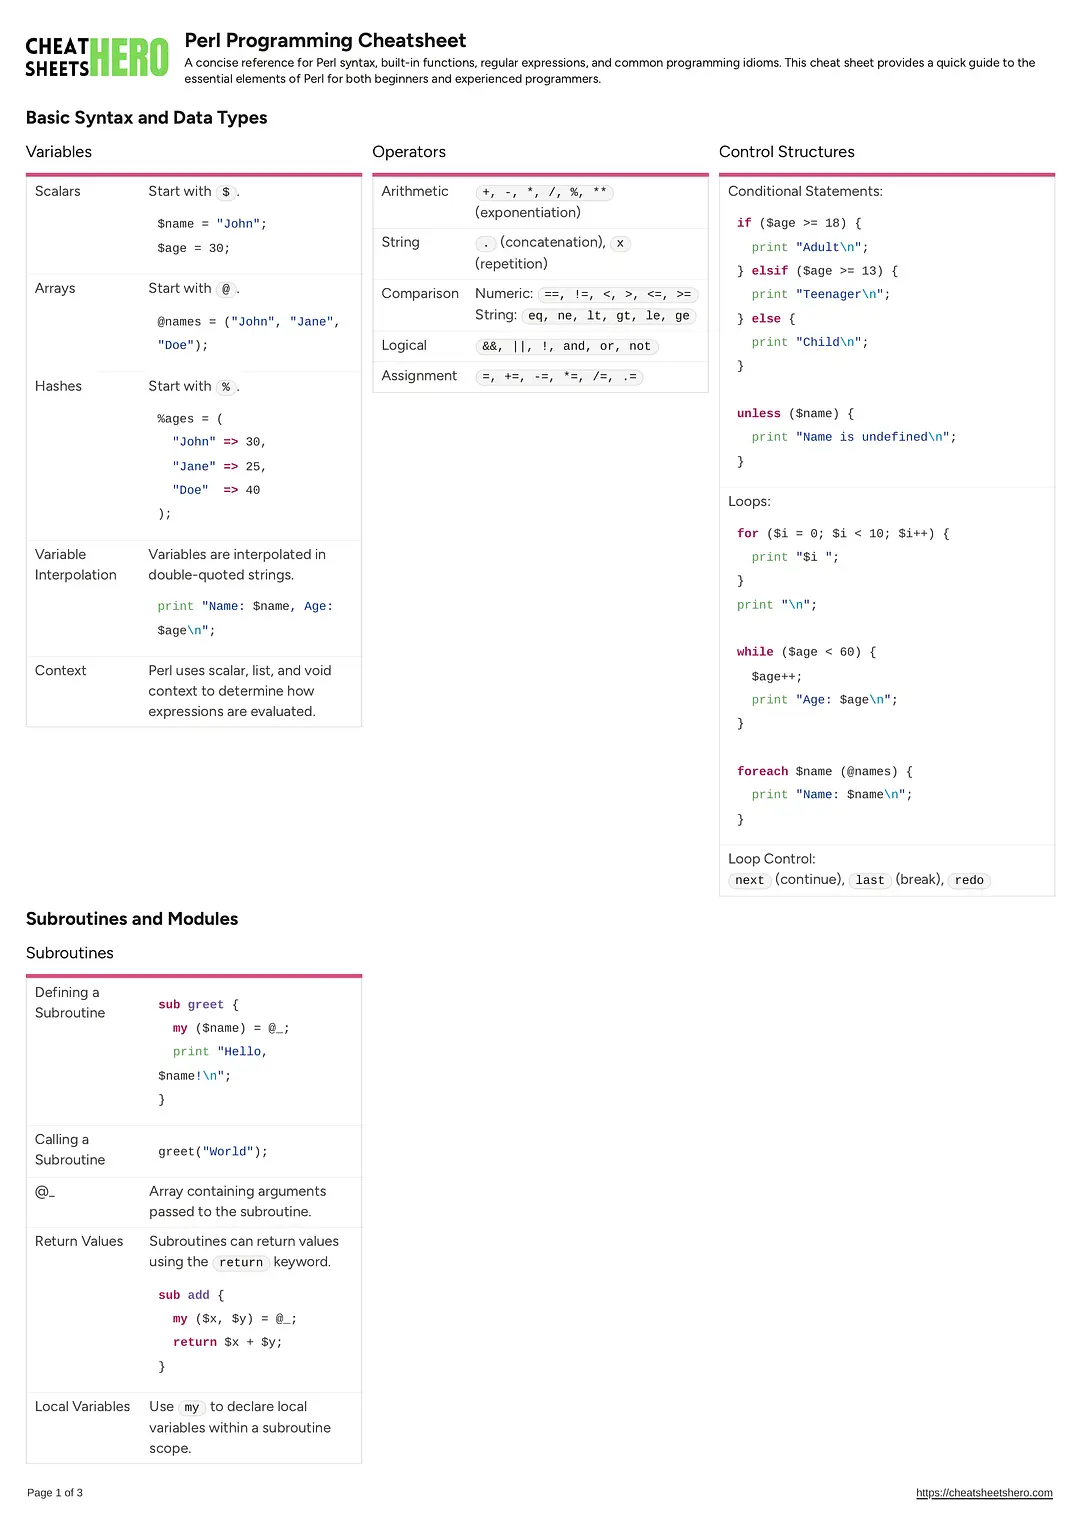Click the Assignment operators row label
The height and width of the screenshot is (1526, 1080).
click(419, 376)
